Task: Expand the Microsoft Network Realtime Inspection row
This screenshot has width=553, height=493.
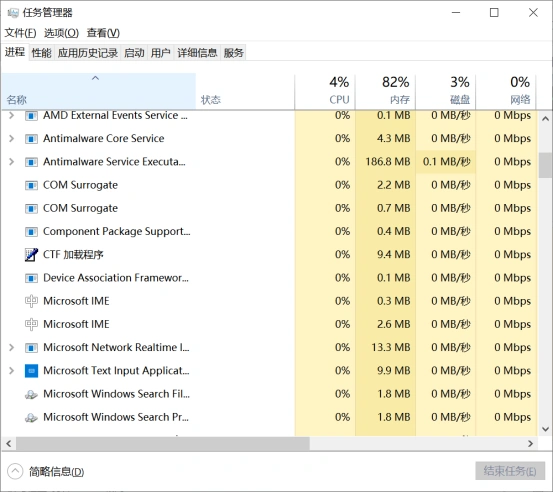Action: 11,348
